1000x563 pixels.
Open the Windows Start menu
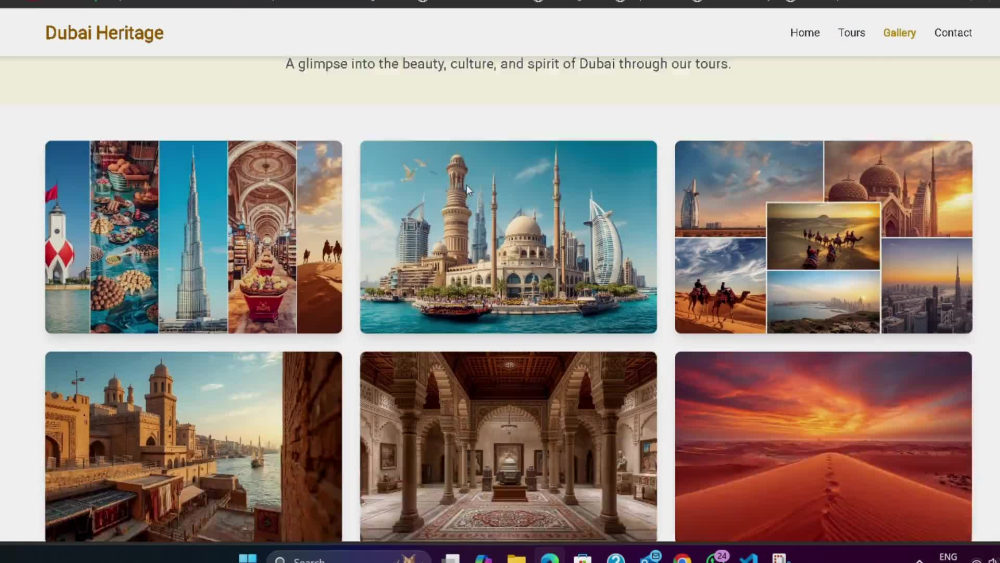pyautogui.click(x=247, y=558)
